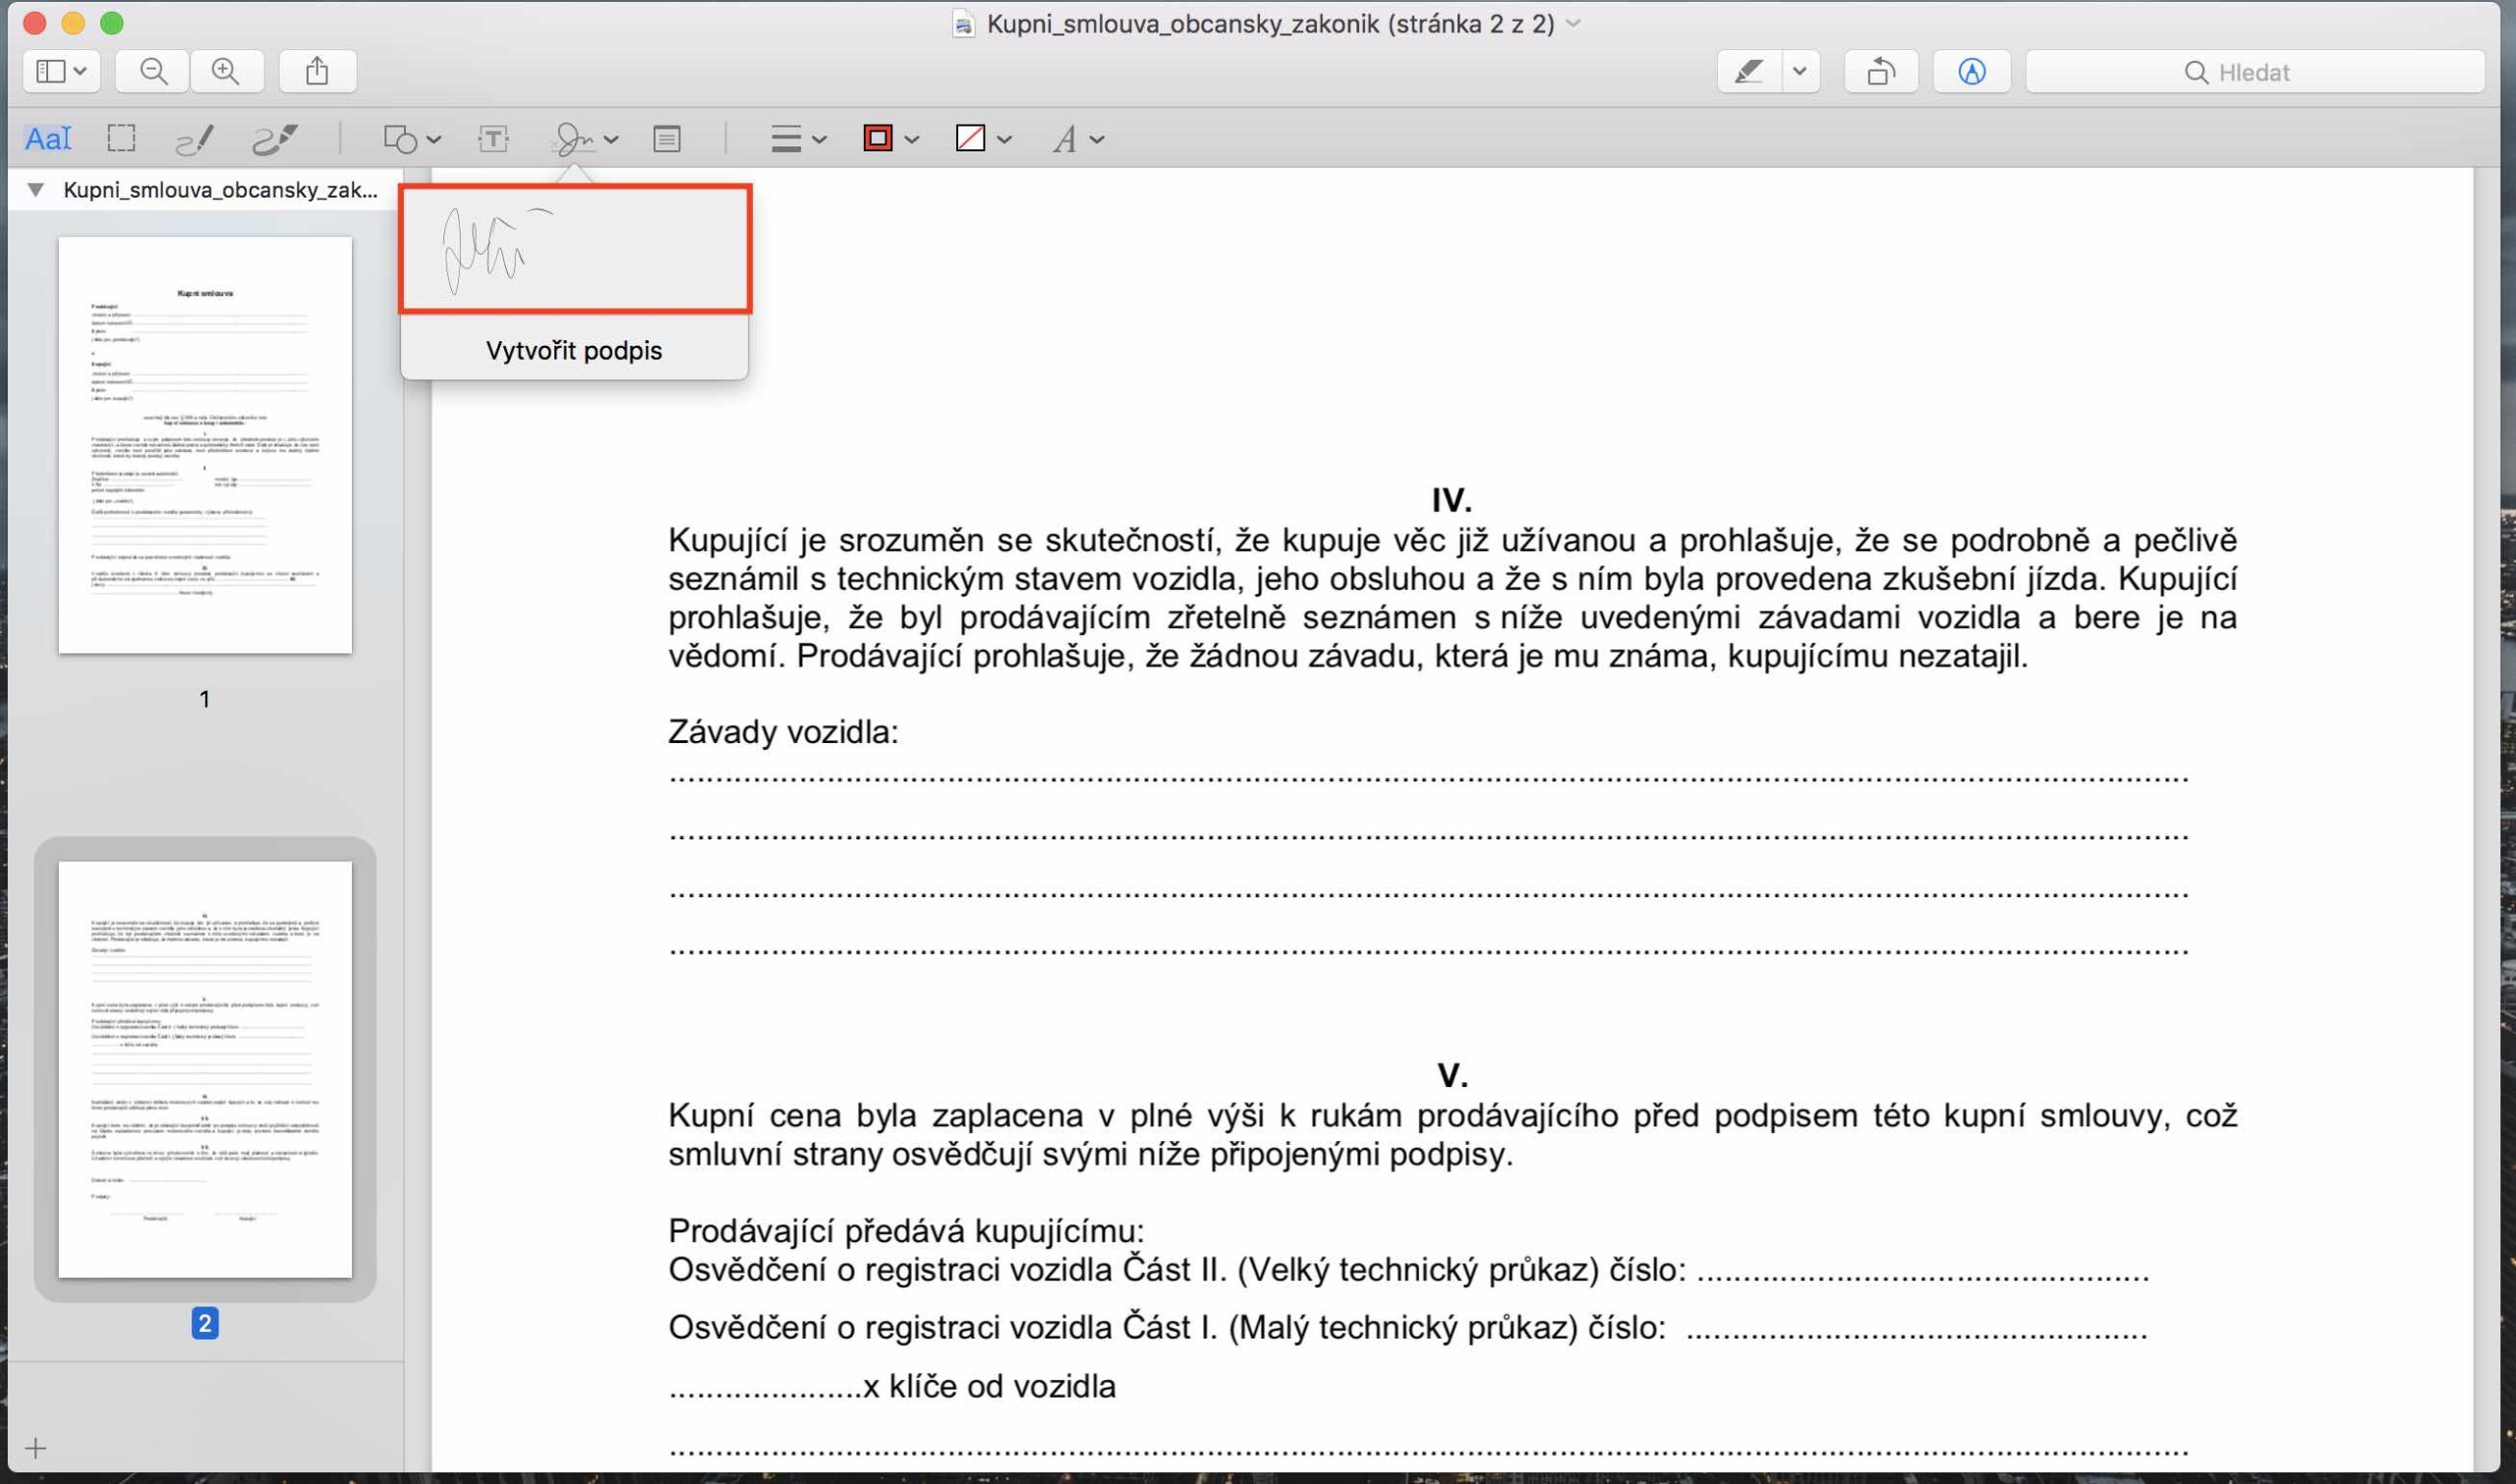Select the text selection tool
This screenshot has height=1484, width=2516.
click(47, 139)
